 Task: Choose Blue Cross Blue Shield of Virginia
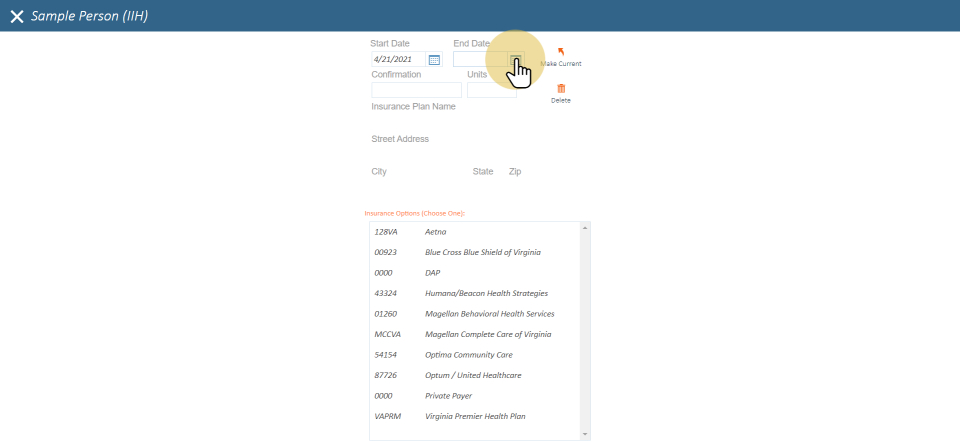point(482,252)
